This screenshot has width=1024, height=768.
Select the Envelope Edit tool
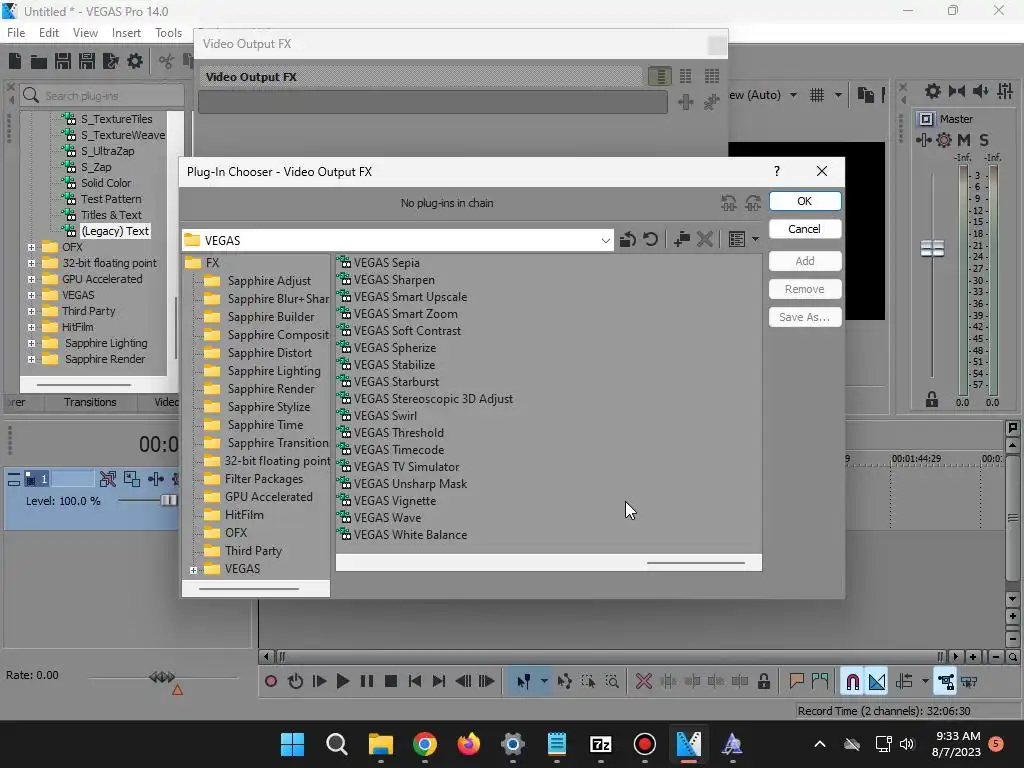[565, 682]
